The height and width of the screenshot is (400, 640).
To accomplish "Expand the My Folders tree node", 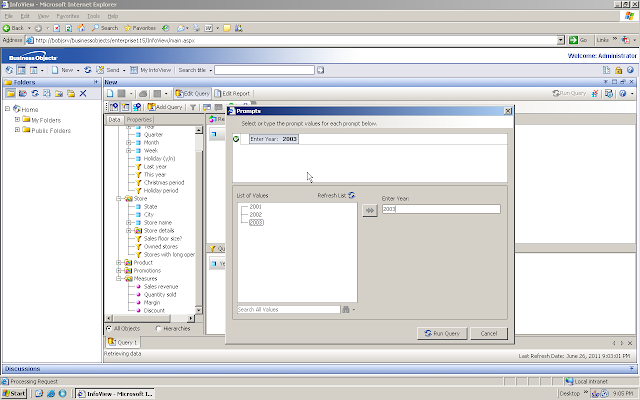I will tap(17, 120).
